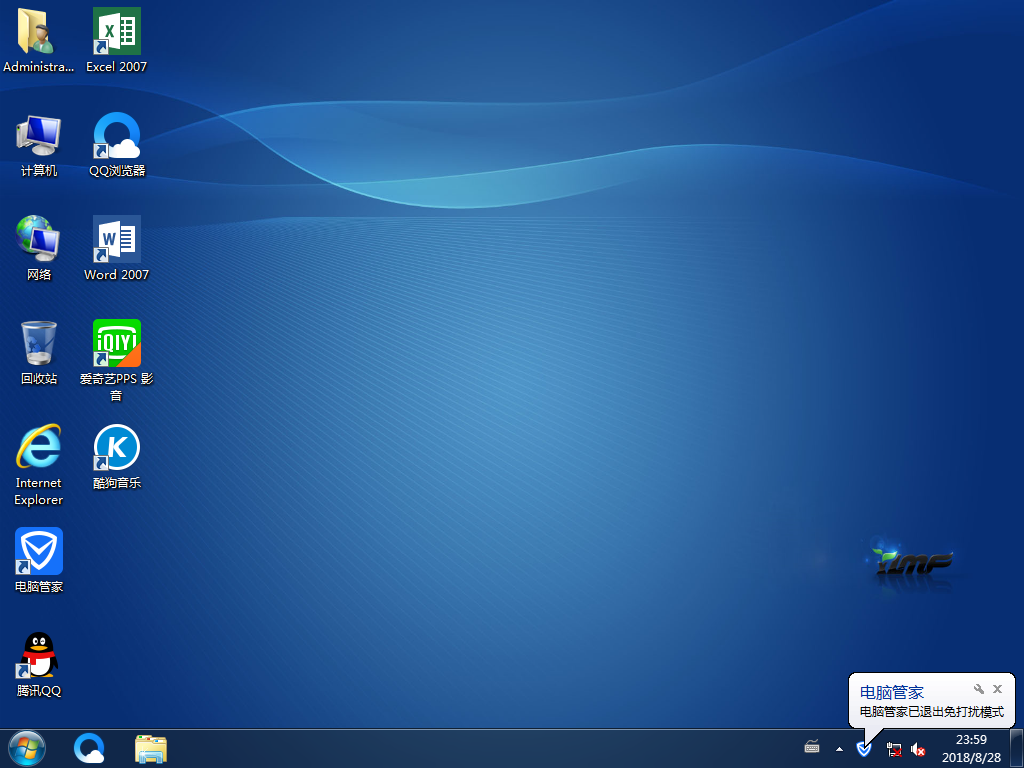Open Windows Explorer from the taskbar
This screenshot has width=1024, height=768.
151,749
